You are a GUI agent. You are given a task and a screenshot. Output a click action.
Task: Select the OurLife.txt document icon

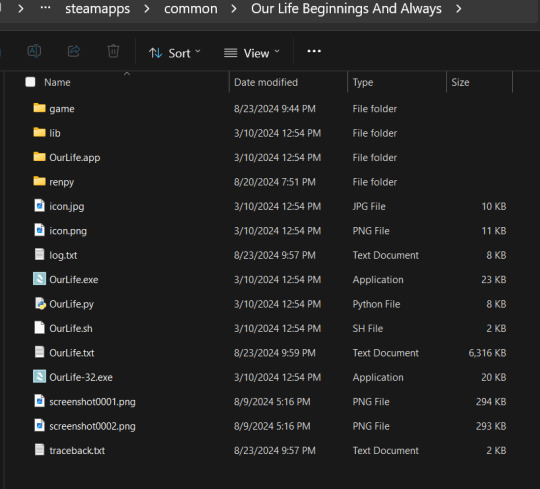[x=40, y=352]
